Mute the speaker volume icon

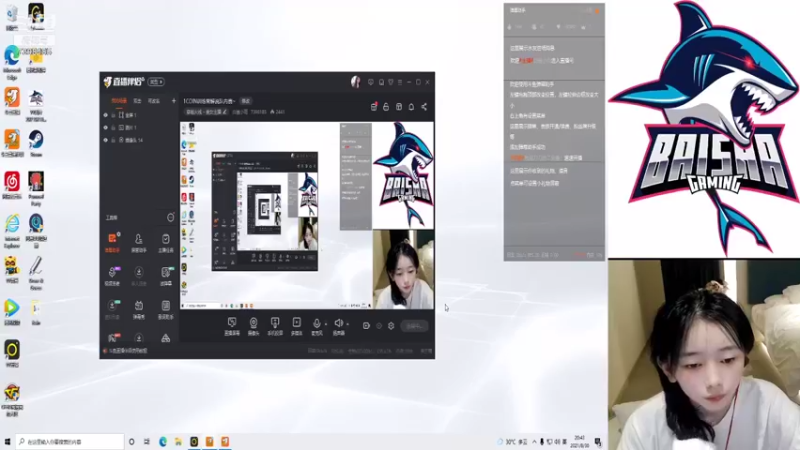[338, 323]
